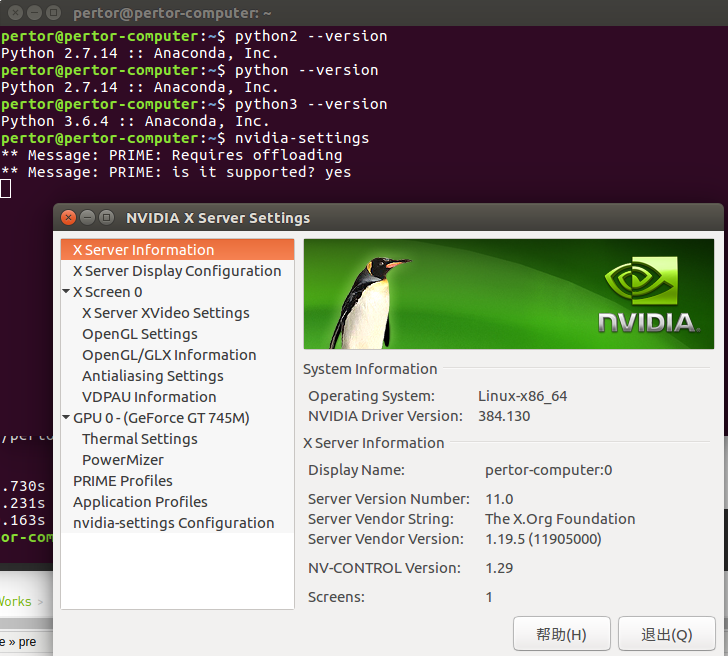Viewport: 728px width, 656px height.
Task: Open Application Profiles page
Action: [x=140, y=502]
